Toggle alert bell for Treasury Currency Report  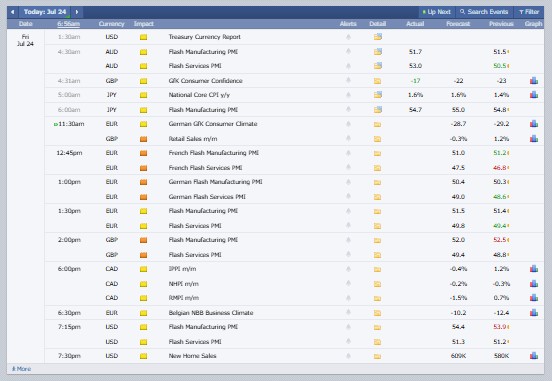click(349, 37)
